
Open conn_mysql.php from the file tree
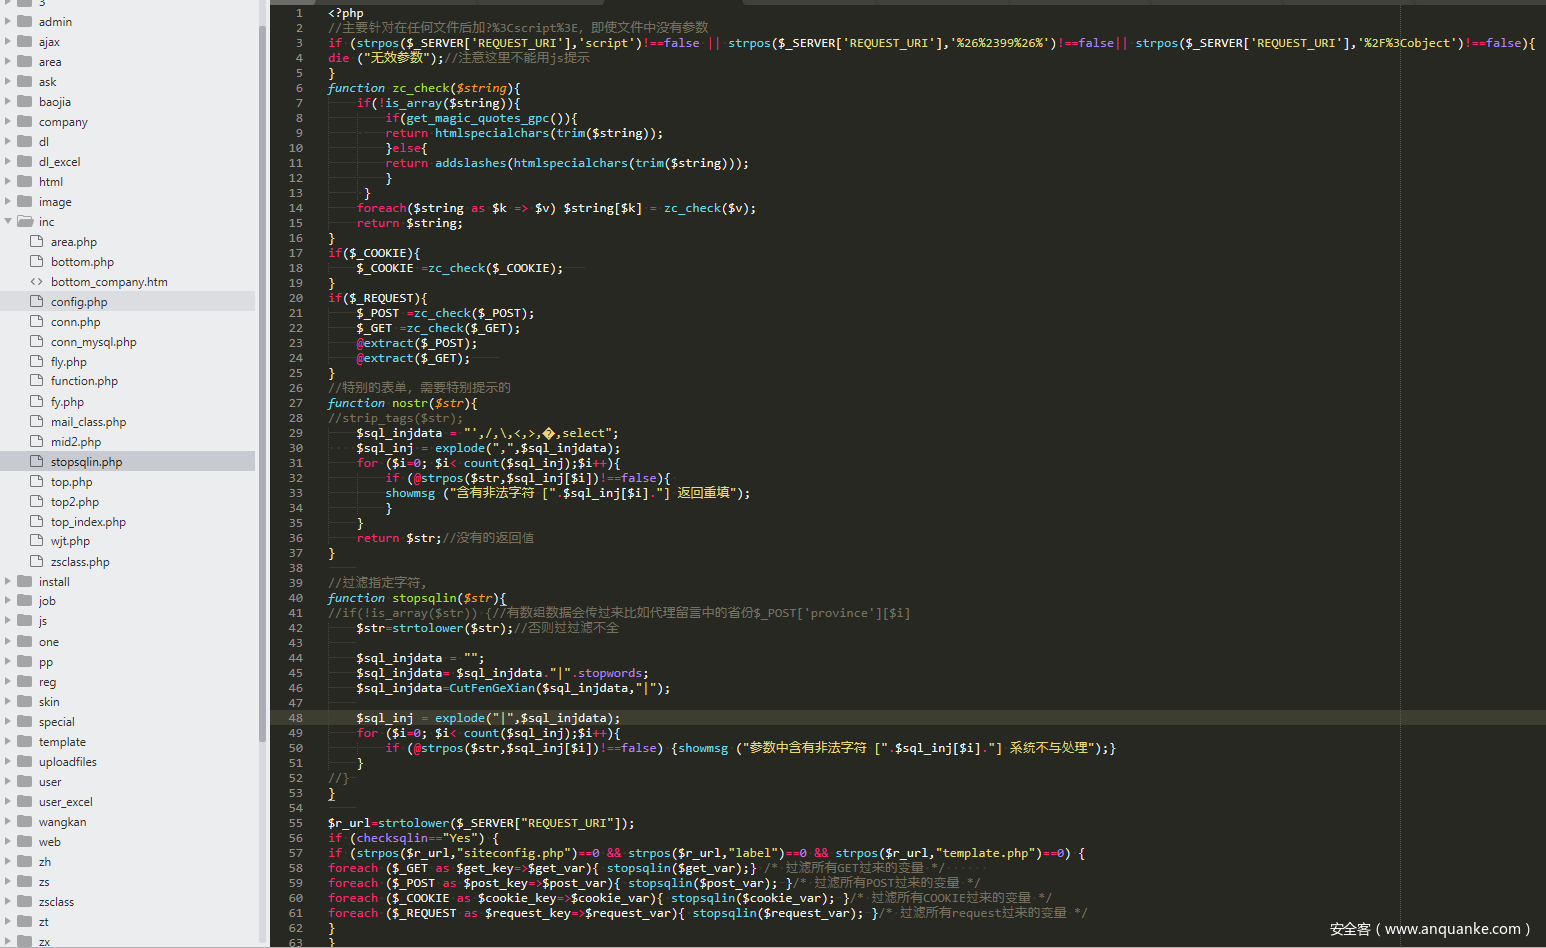[93, 342]
